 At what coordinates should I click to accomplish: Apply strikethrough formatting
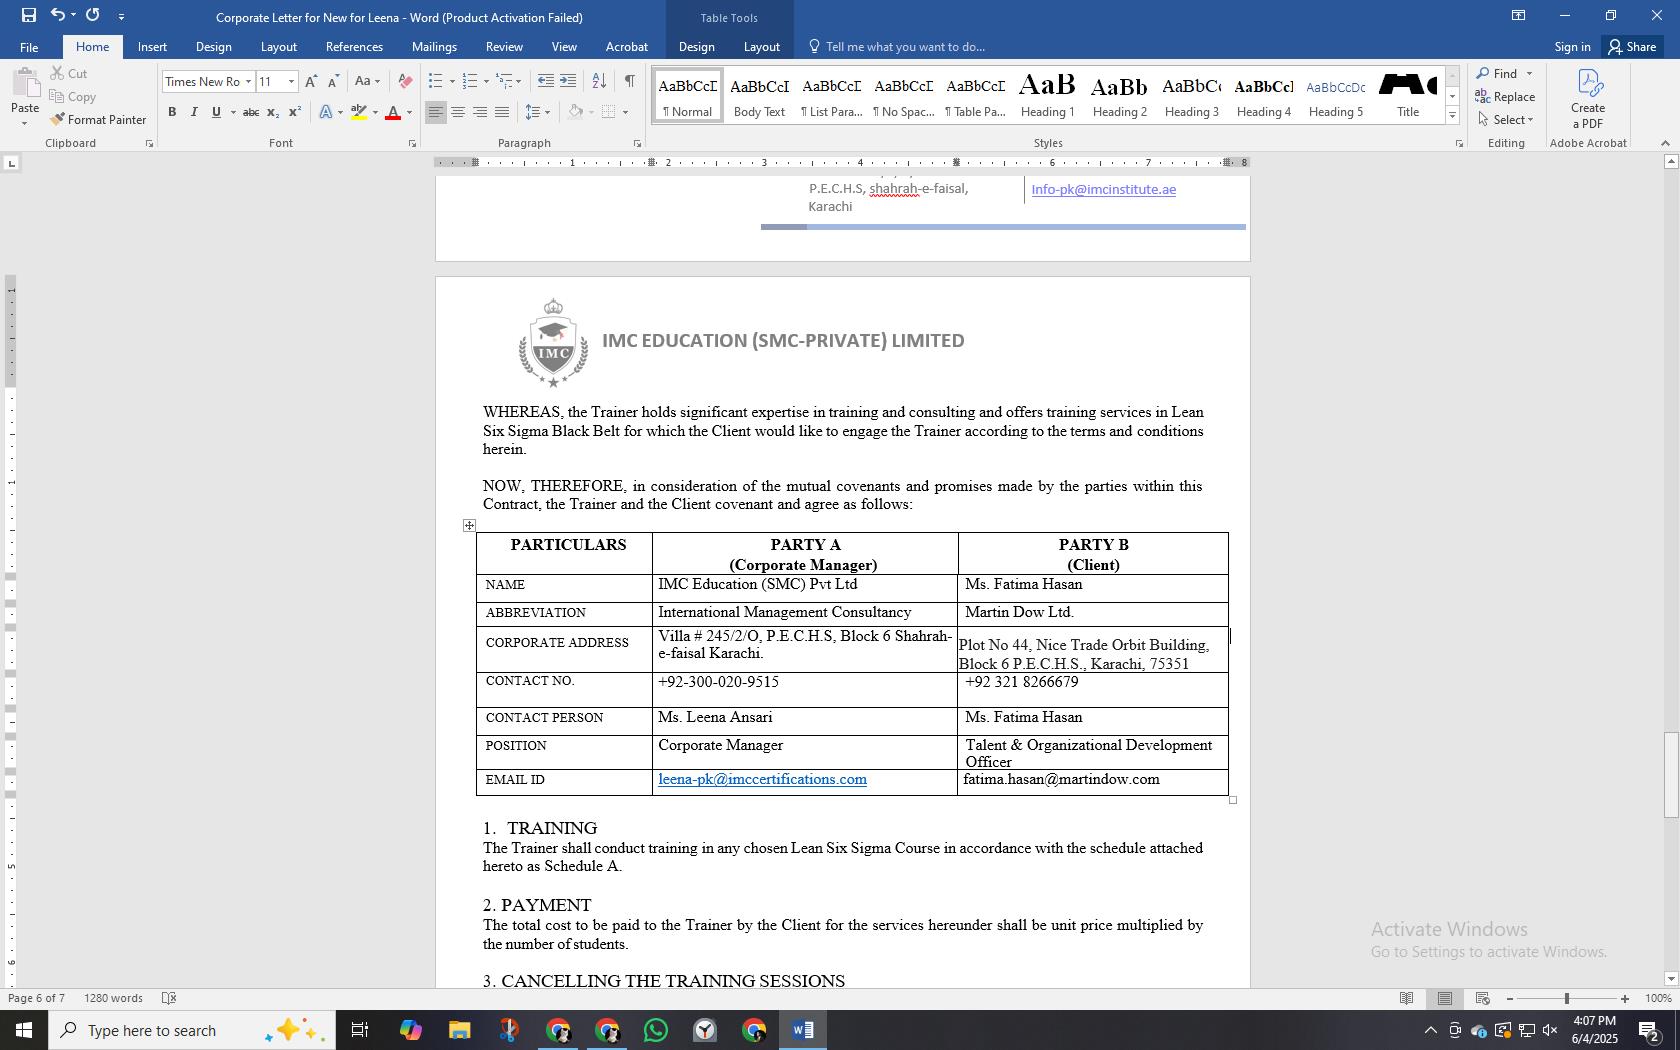click(x=251, y=112)
